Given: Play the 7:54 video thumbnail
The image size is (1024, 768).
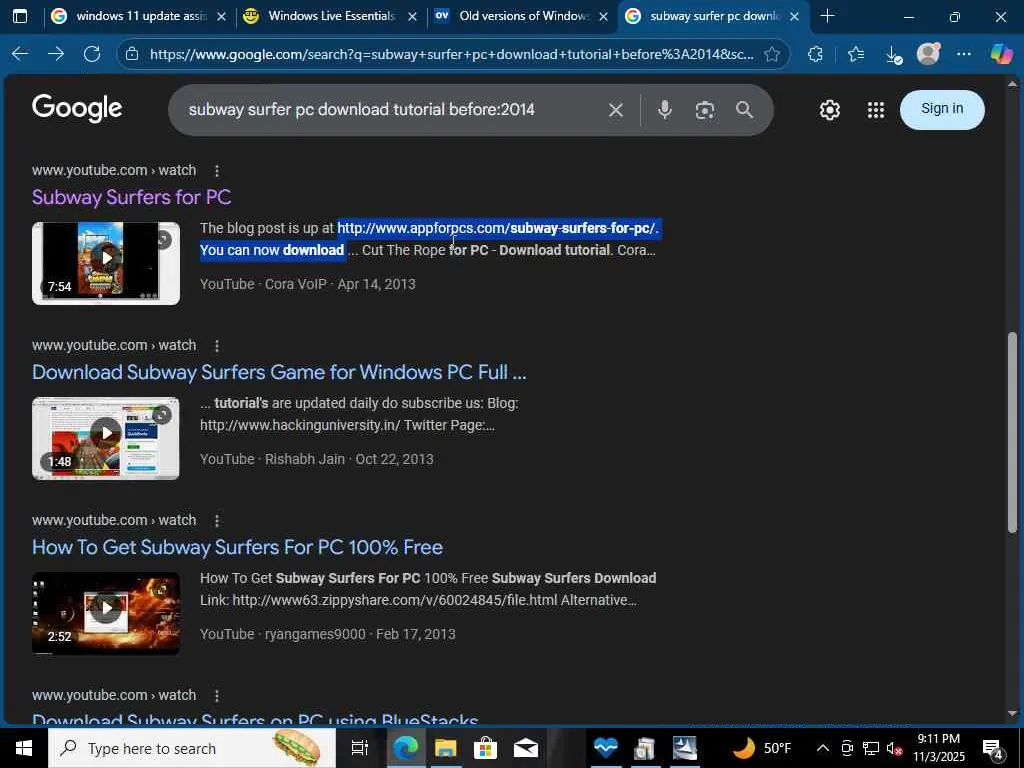Looking at the screenshot, I should [x=106, y=263].
